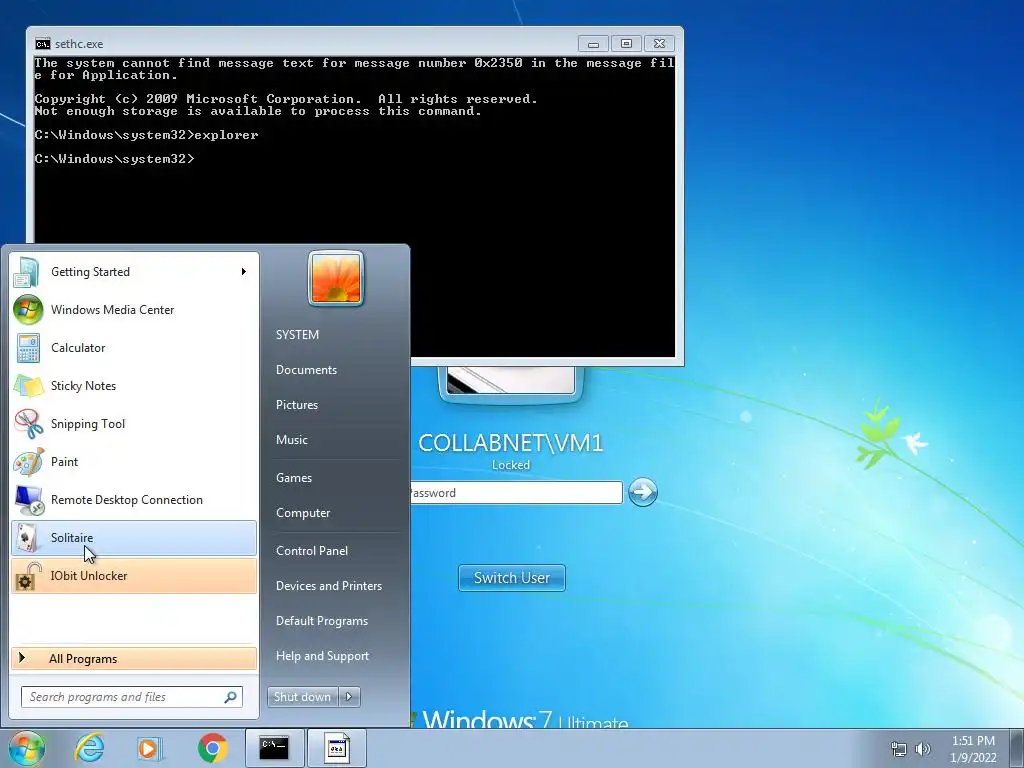This screenshot has width=1024, height=768.
Task: Maximize the sethc.exe window
Action: [626, 44]
